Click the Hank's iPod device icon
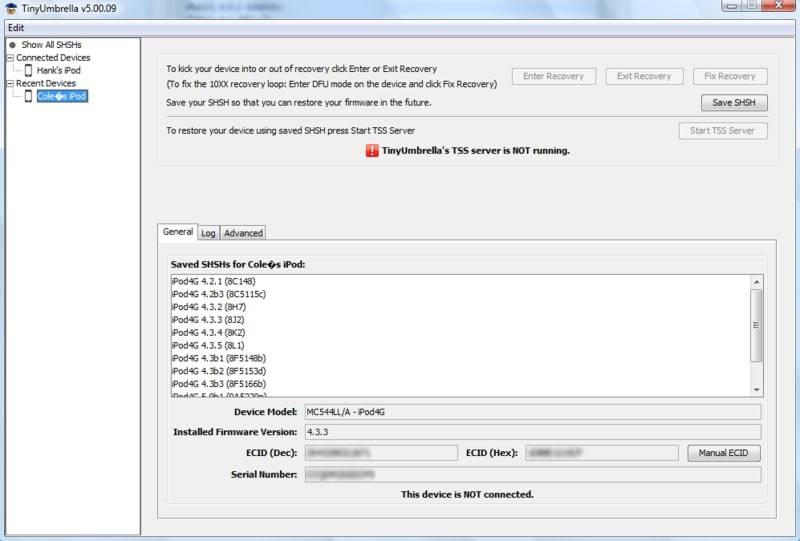The width and height of the screenshot is (800, 541). pyautogui.click(x=28, y=71)
